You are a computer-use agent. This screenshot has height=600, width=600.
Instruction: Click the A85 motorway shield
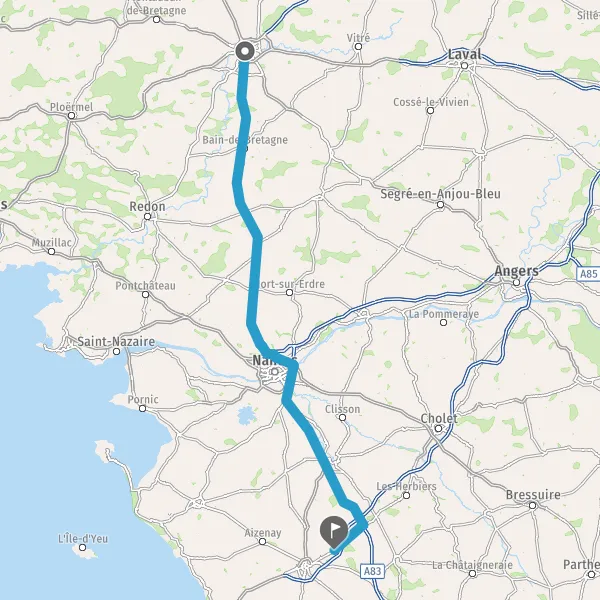tap(589, 274)
